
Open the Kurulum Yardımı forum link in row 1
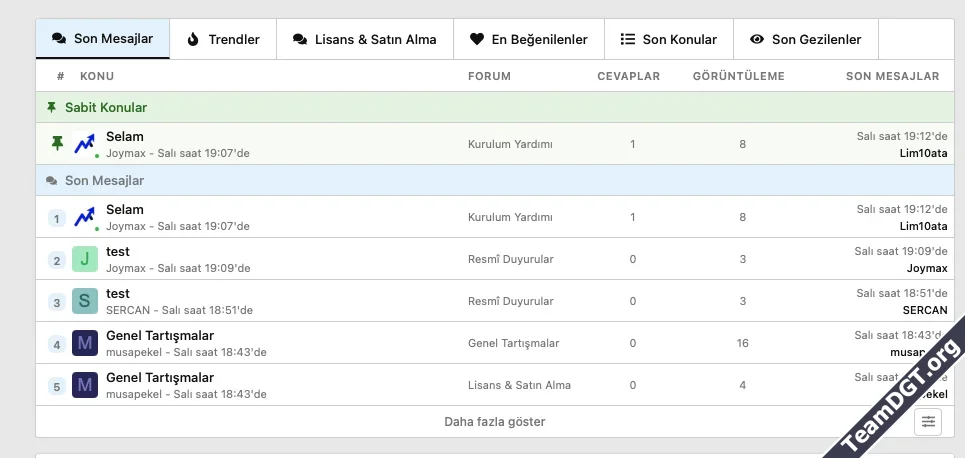click(510, 217)
